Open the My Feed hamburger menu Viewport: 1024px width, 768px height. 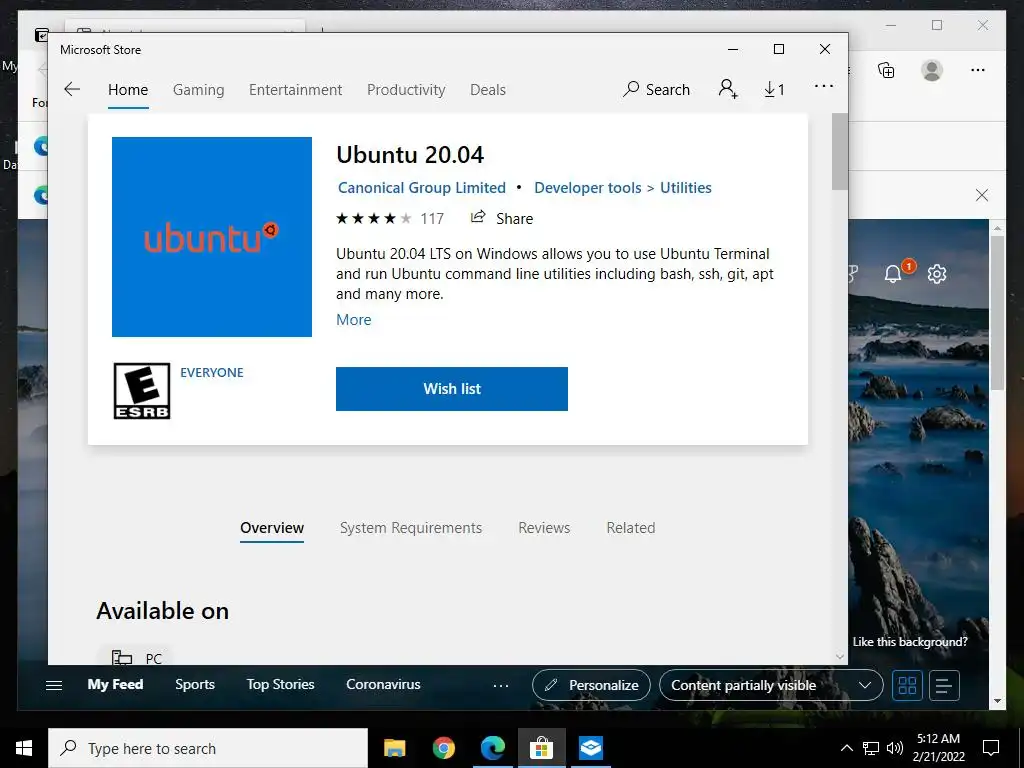coord(54,685)
